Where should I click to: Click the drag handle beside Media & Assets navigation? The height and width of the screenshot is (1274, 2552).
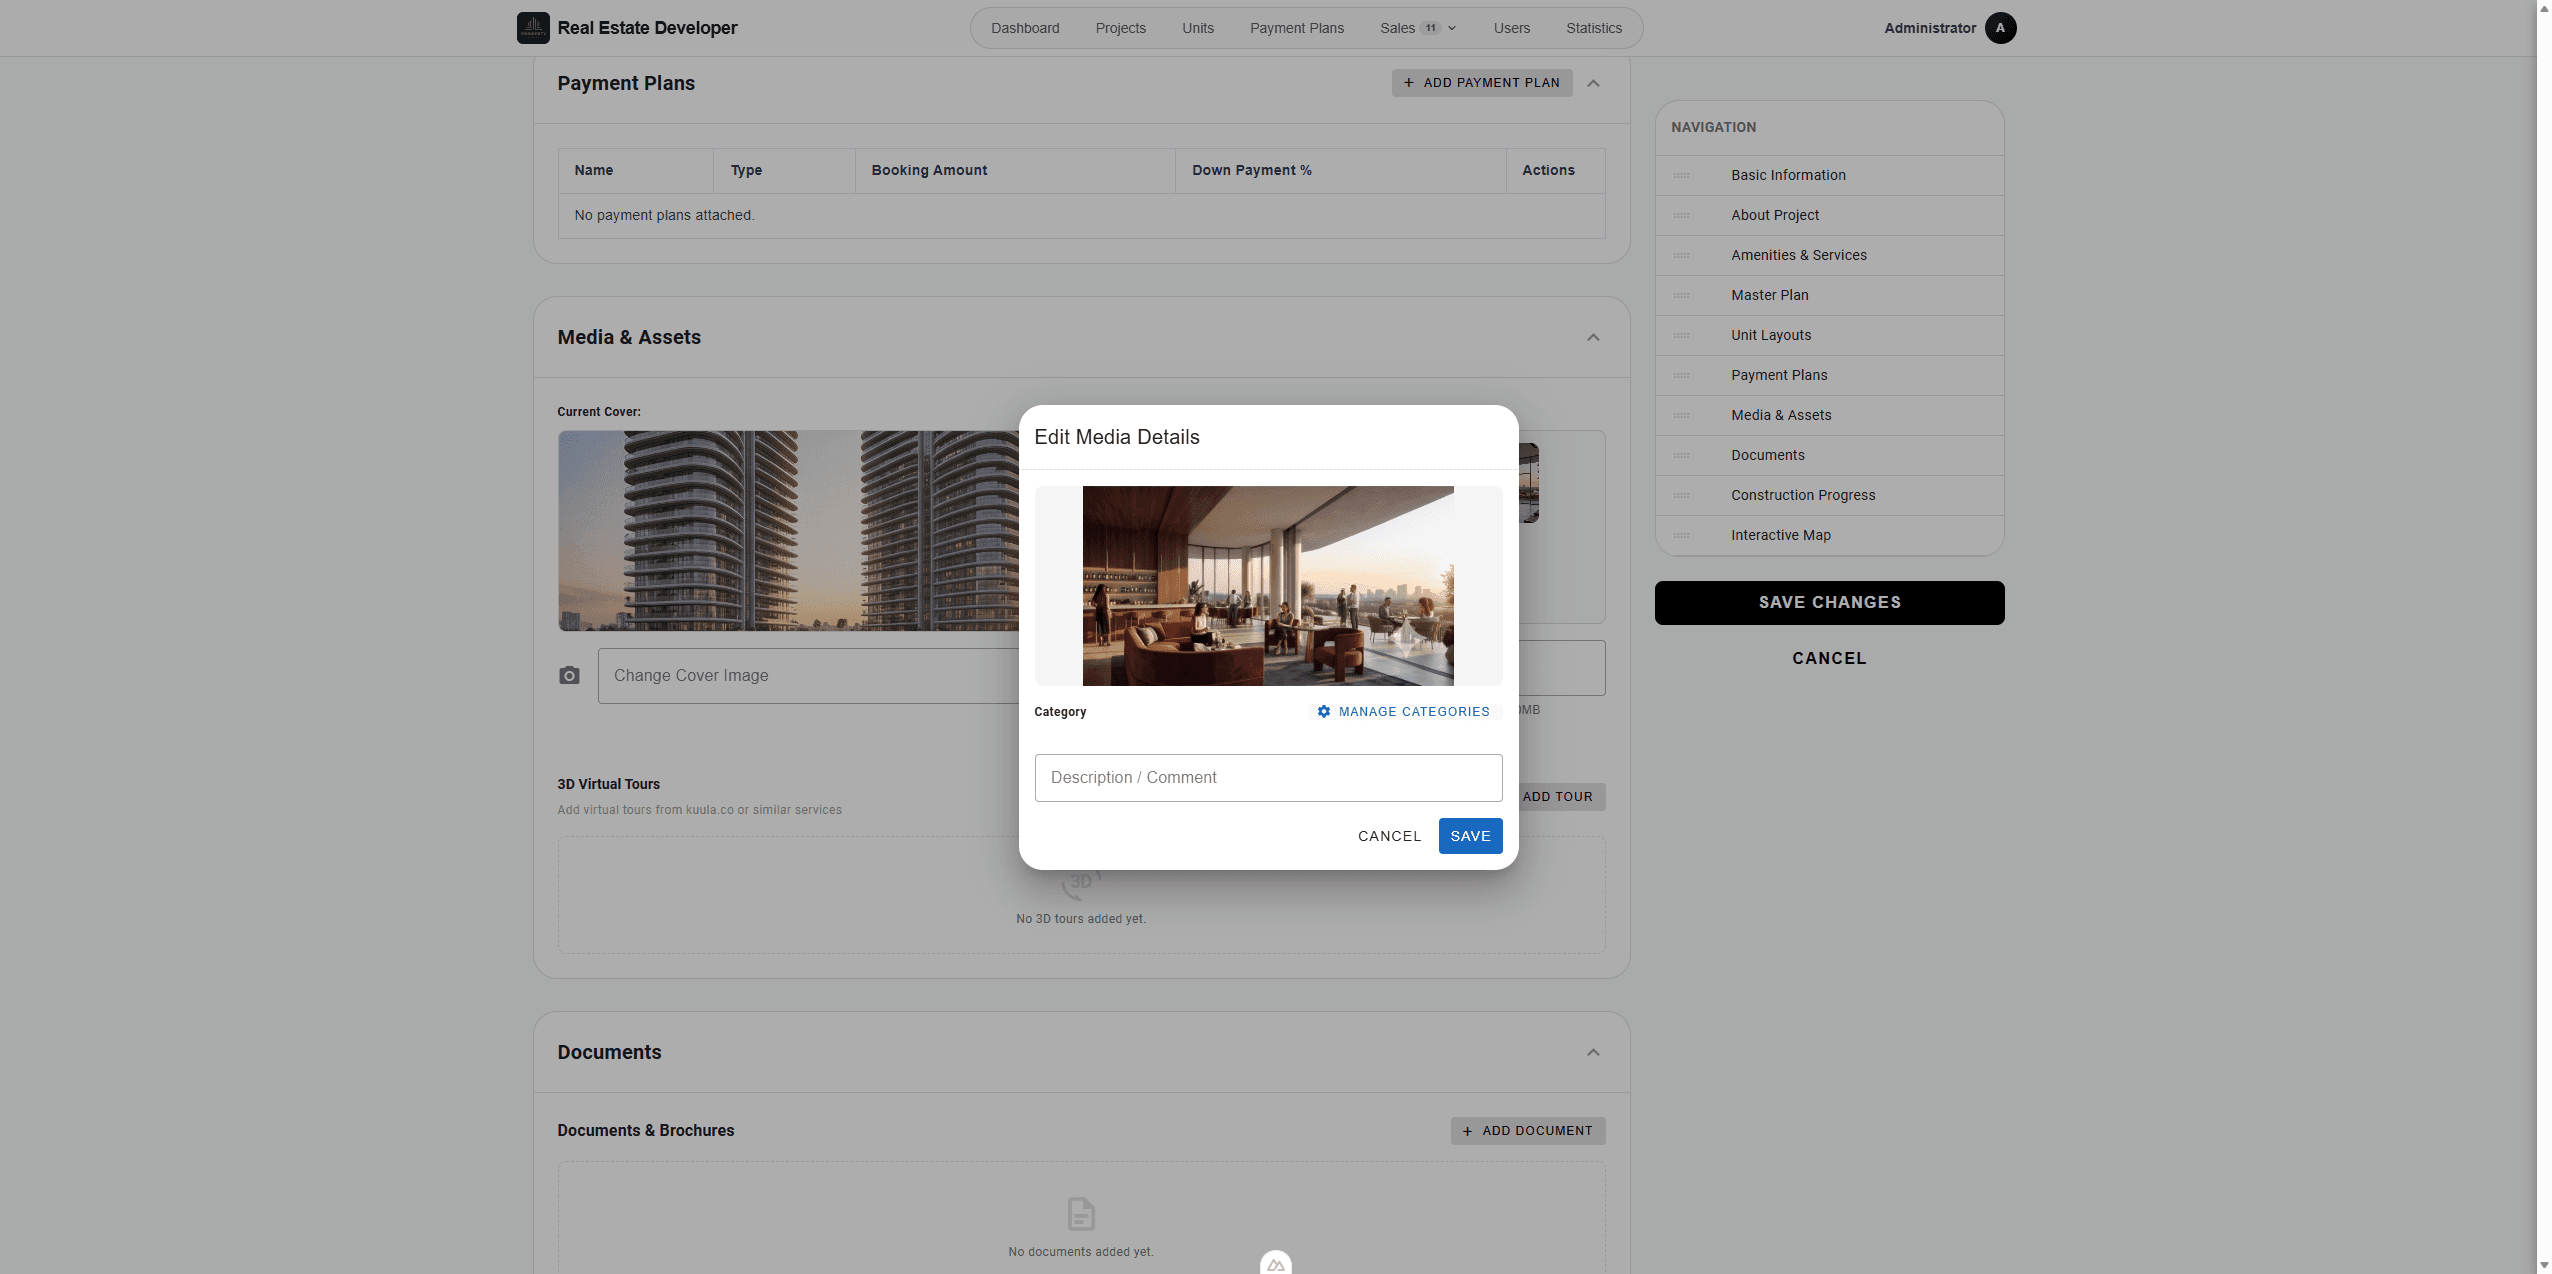pyautogui.click(x=1681, y=415)
